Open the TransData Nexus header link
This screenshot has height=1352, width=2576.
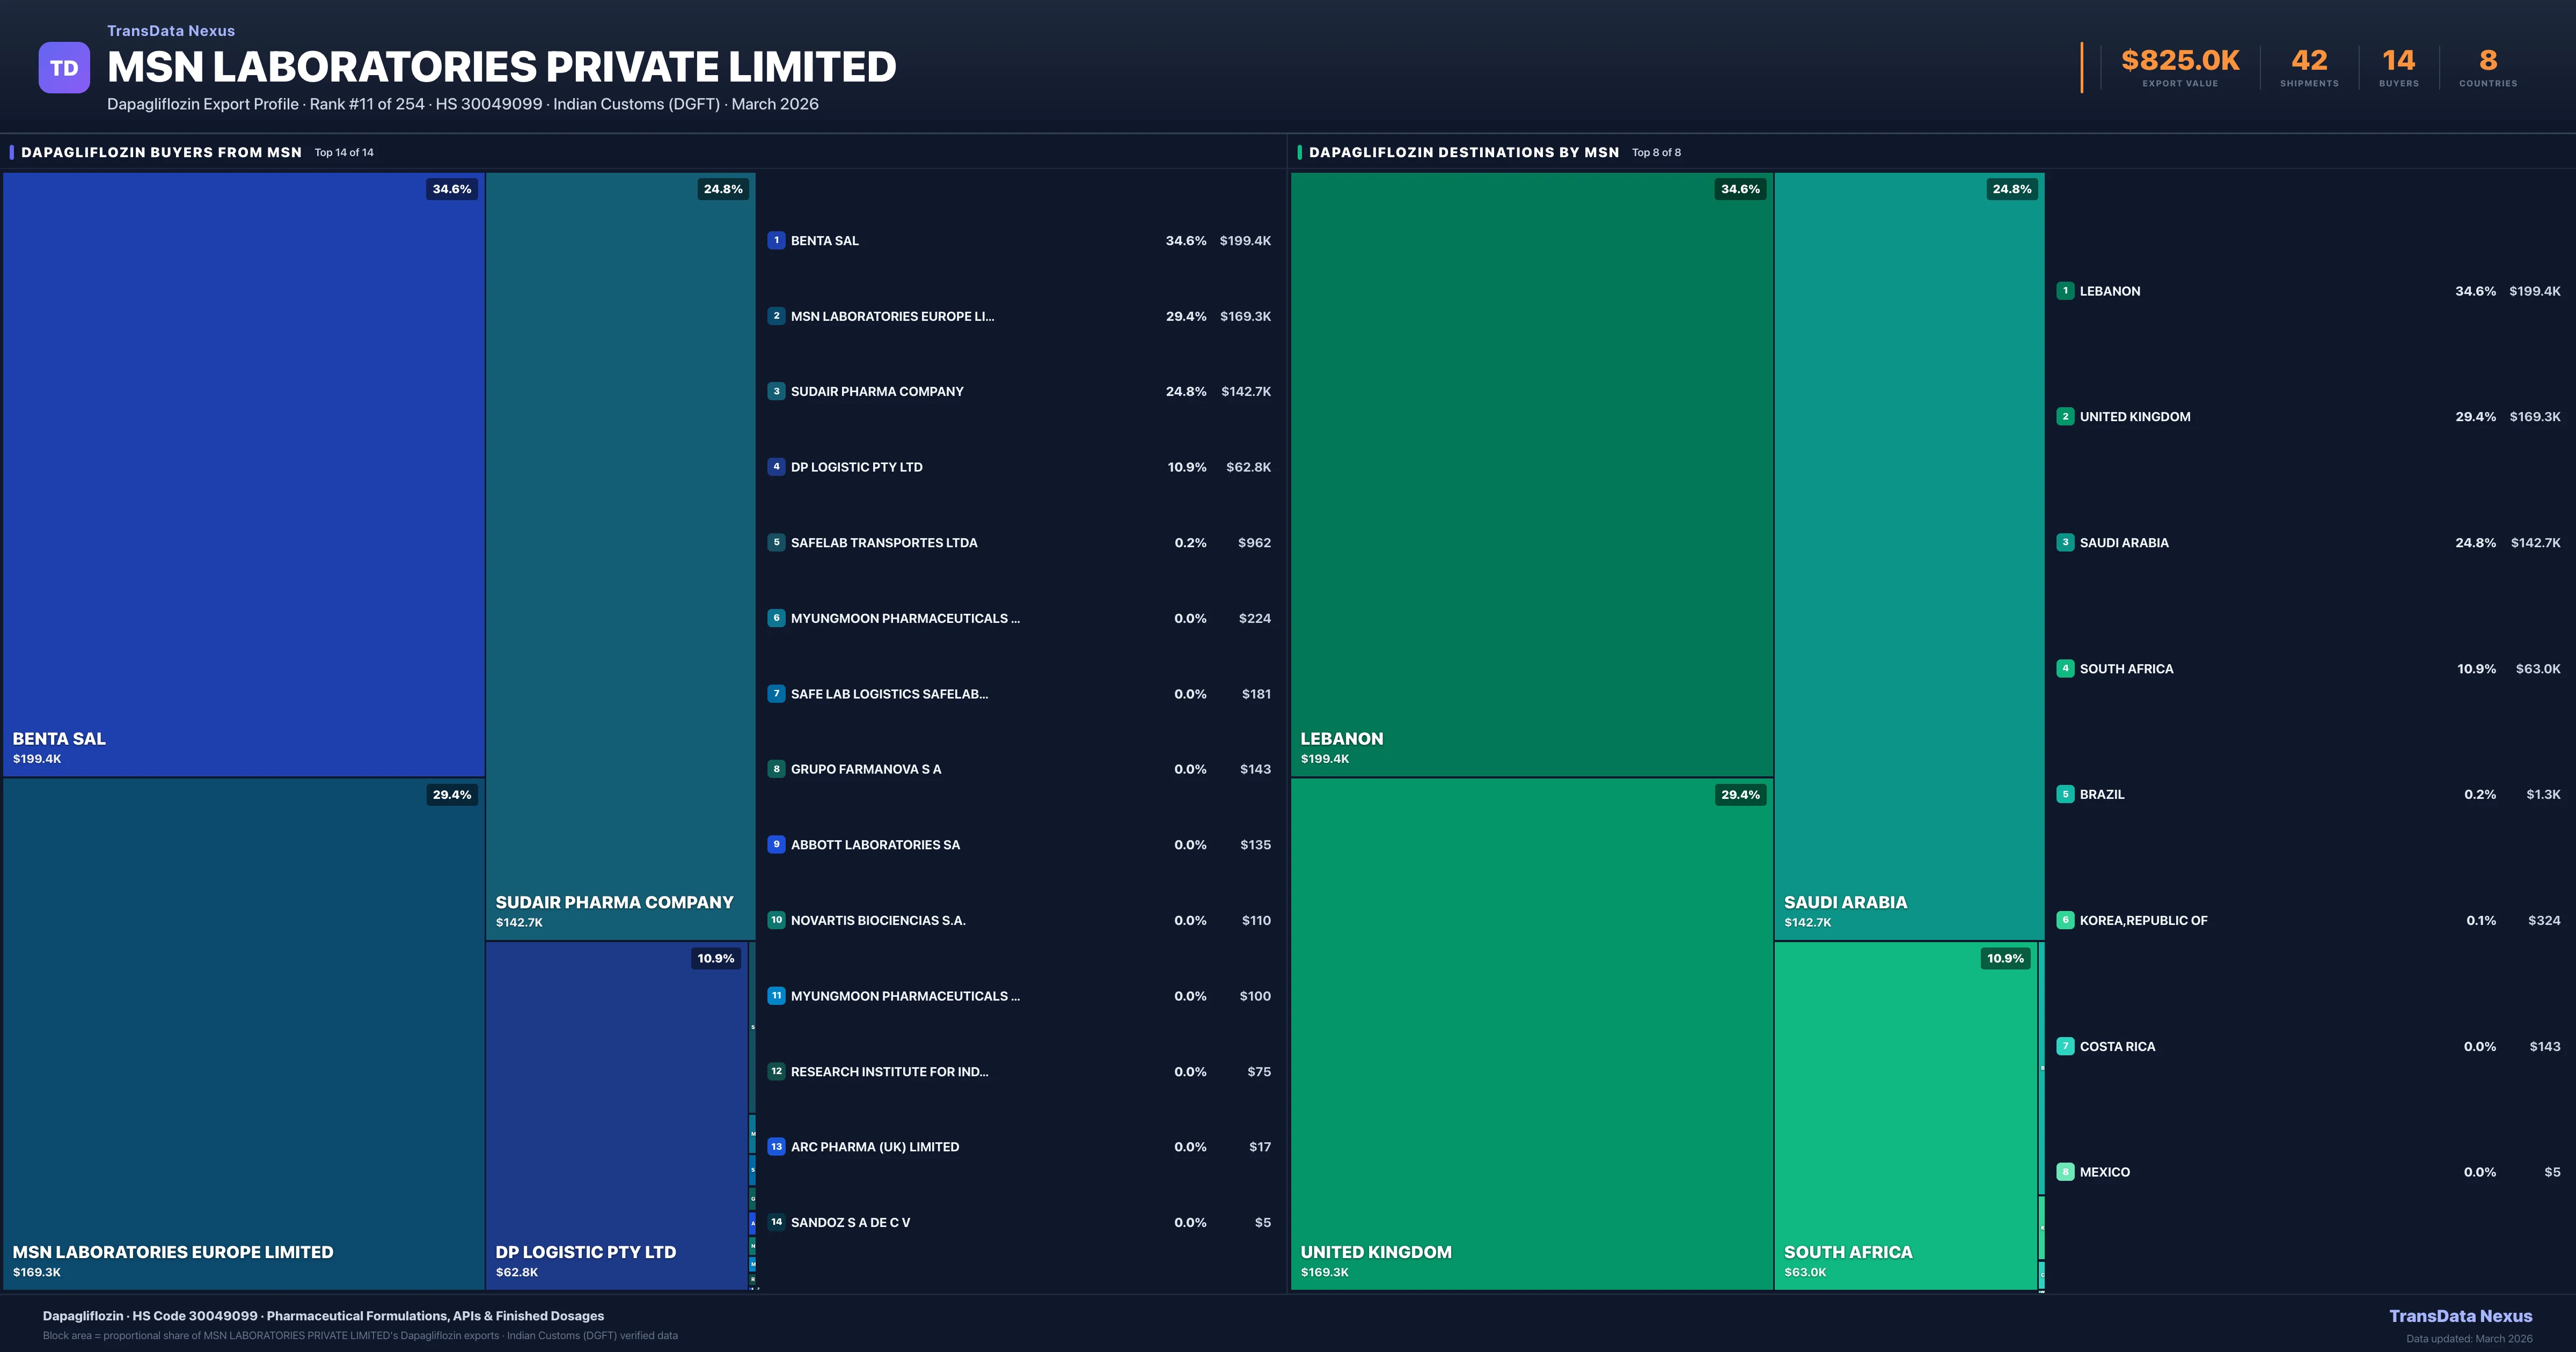tap(171, 31)
